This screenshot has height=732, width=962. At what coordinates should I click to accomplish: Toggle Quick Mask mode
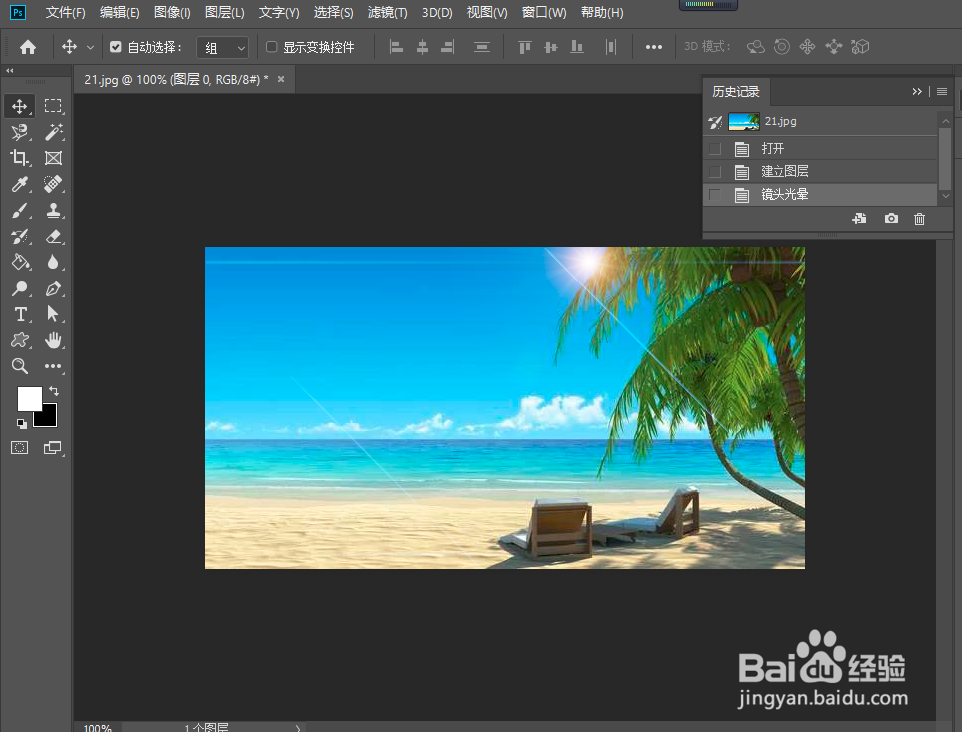click(x=19, y=448)
